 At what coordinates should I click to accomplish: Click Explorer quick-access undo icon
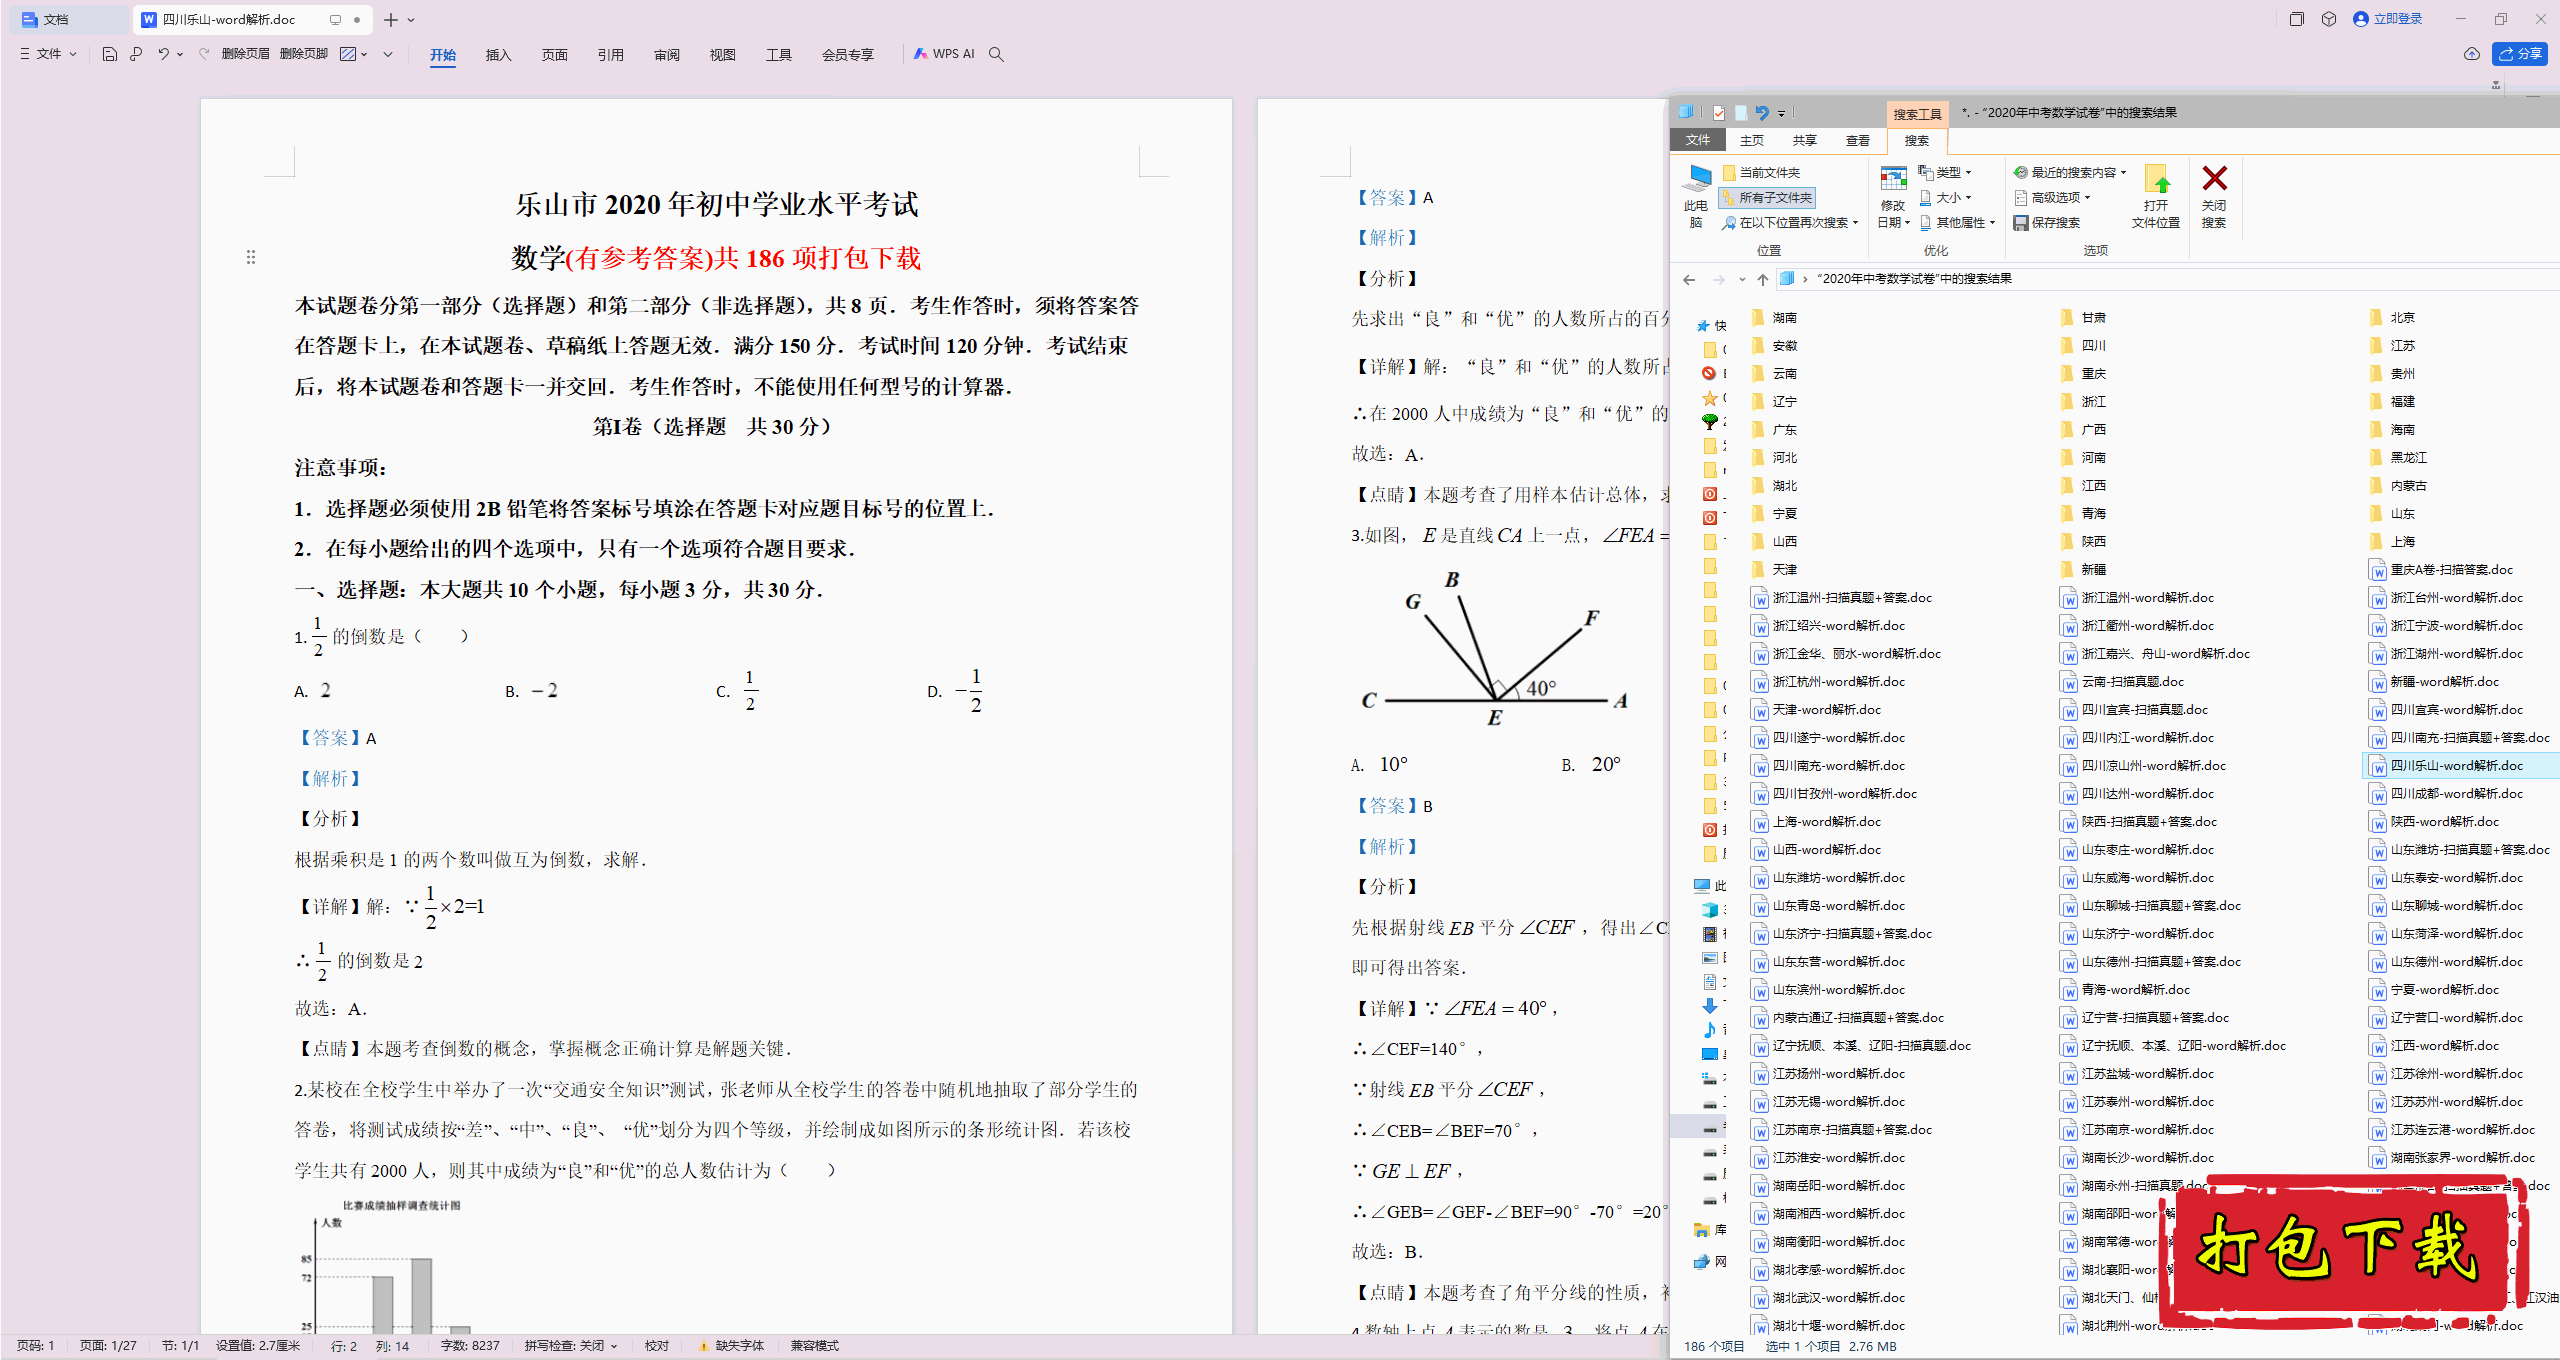(x=1762, y=112)
